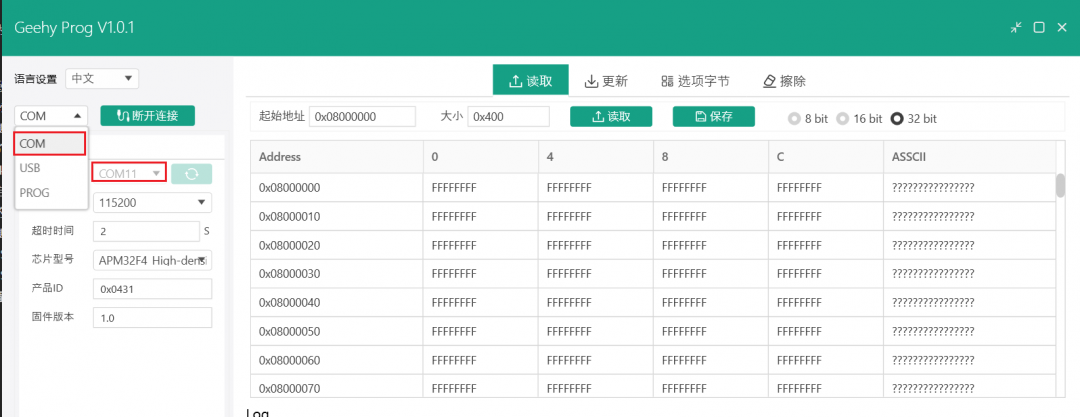The height and width of the screenshot is (417, 1080).
Task: Close the Geehy Prog window
Action: (x=1061, y=28)
